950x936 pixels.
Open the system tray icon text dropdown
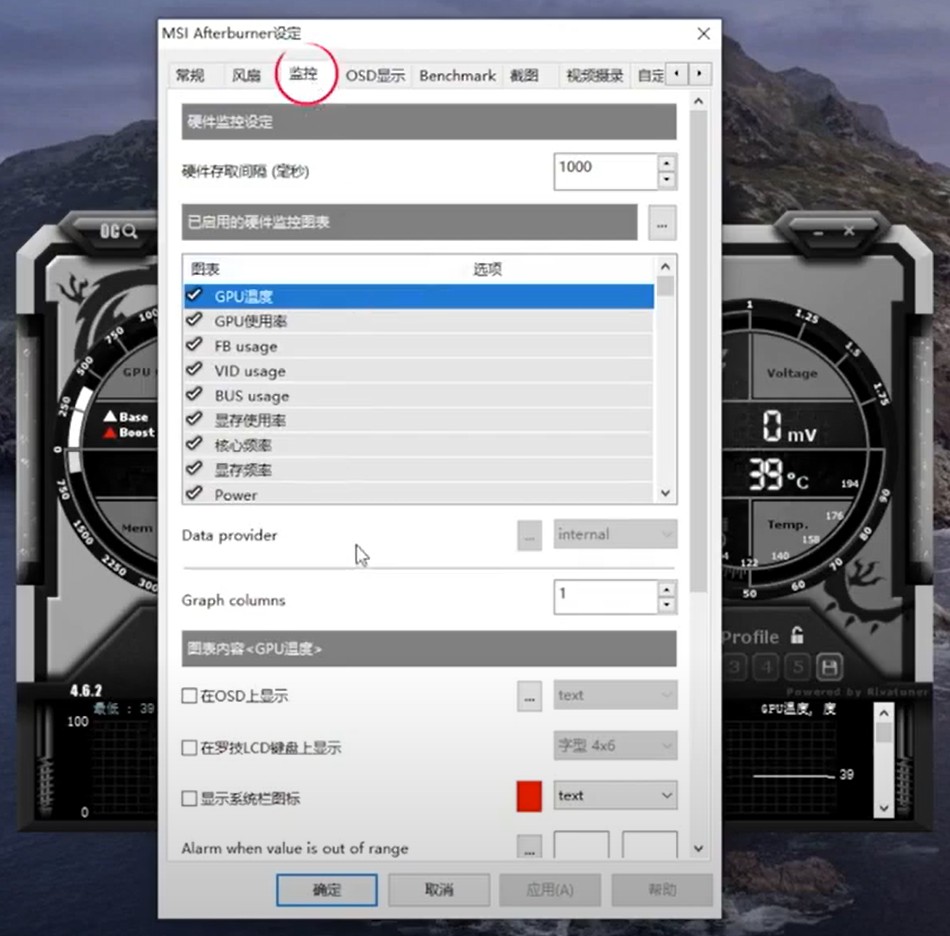coord(615,796)
